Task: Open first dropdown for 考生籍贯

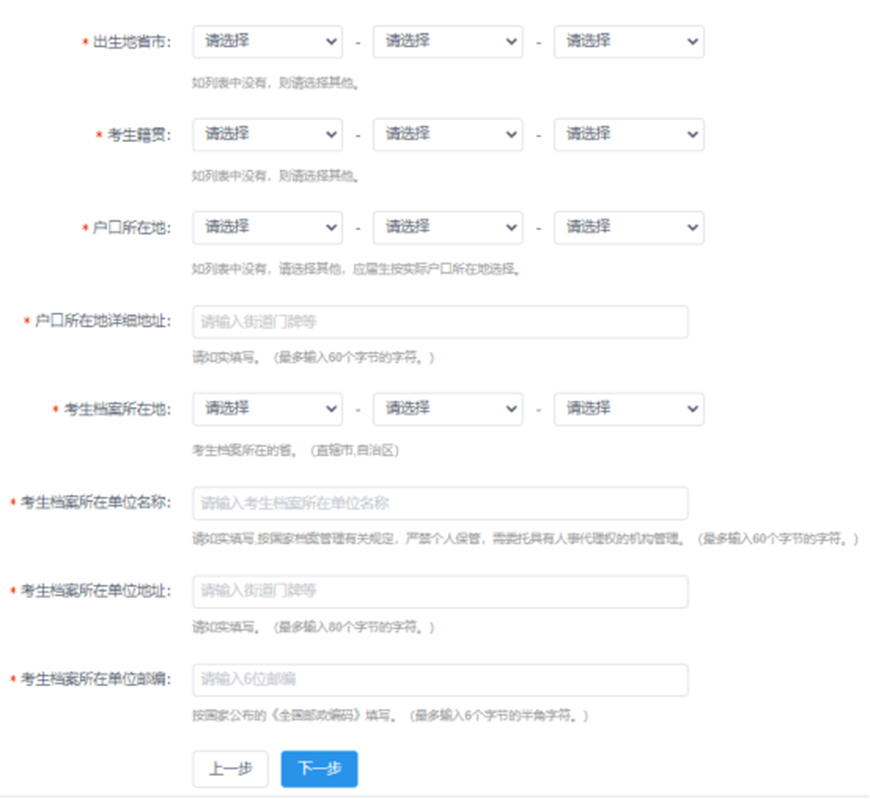Action: pyautogui.click(x=267, y=134)
